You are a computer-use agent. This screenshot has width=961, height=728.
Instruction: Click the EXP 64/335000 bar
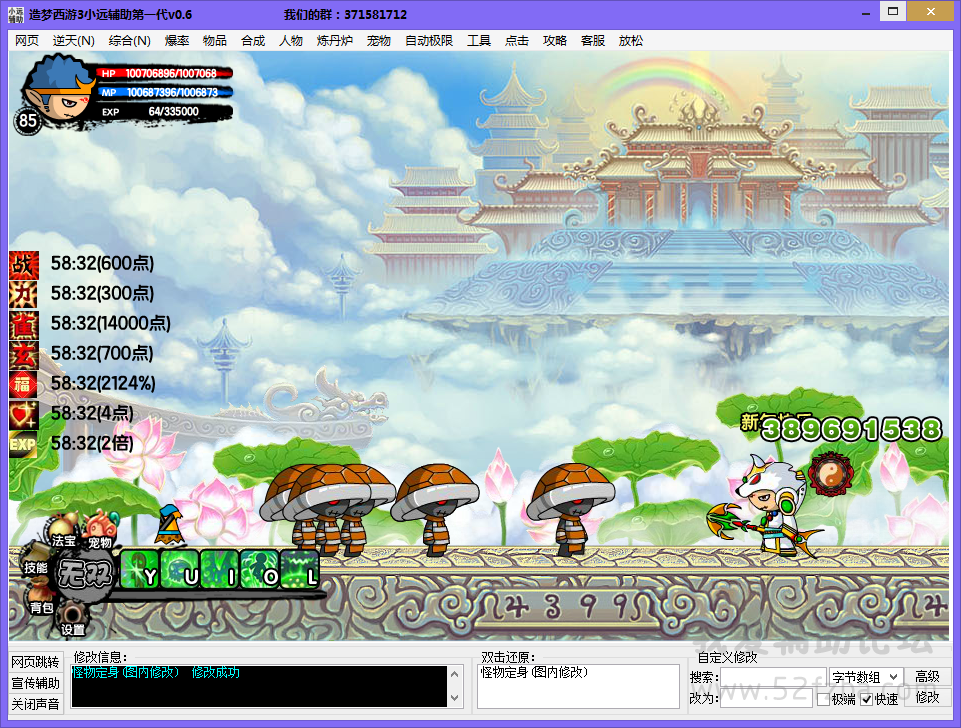coord(164,112)
